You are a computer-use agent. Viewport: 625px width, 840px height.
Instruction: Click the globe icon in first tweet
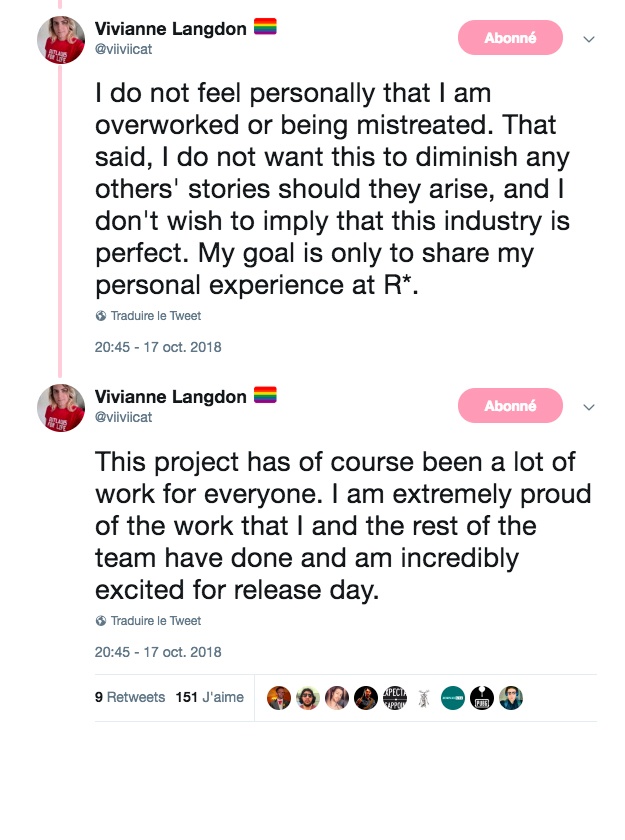pos(101,316)
